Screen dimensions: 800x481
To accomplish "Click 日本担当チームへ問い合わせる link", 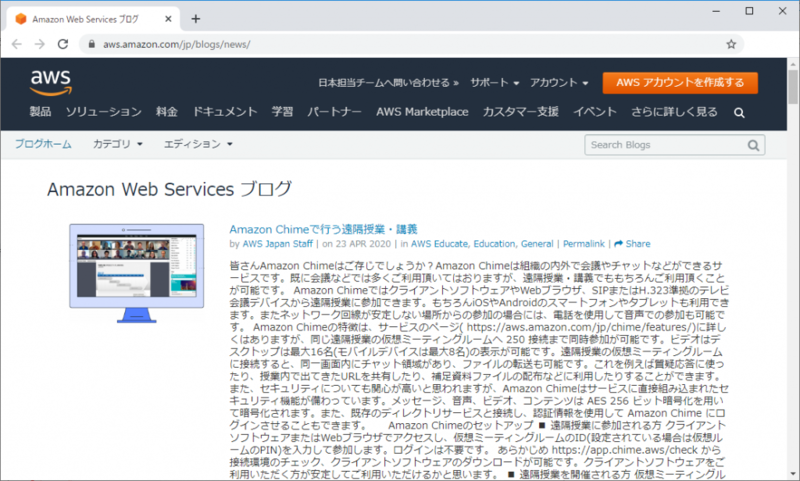I will [388, 83].
